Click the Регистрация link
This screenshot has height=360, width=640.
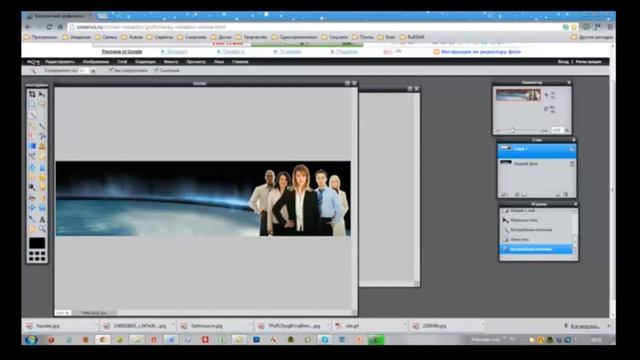588,62
